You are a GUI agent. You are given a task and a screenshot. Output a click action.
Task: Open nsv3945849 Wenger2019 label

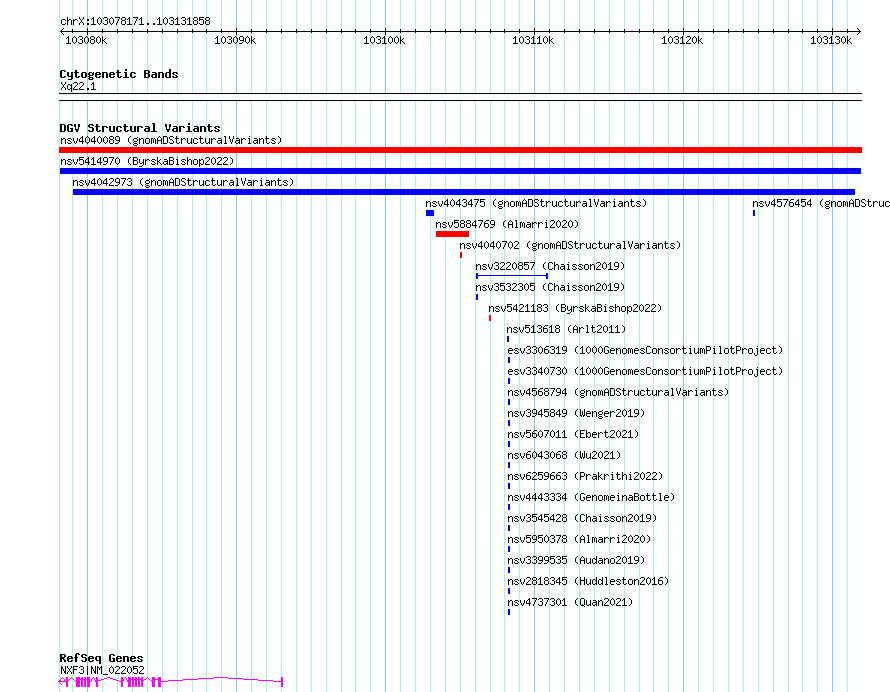pyautogui.click(x=576, y=413)
